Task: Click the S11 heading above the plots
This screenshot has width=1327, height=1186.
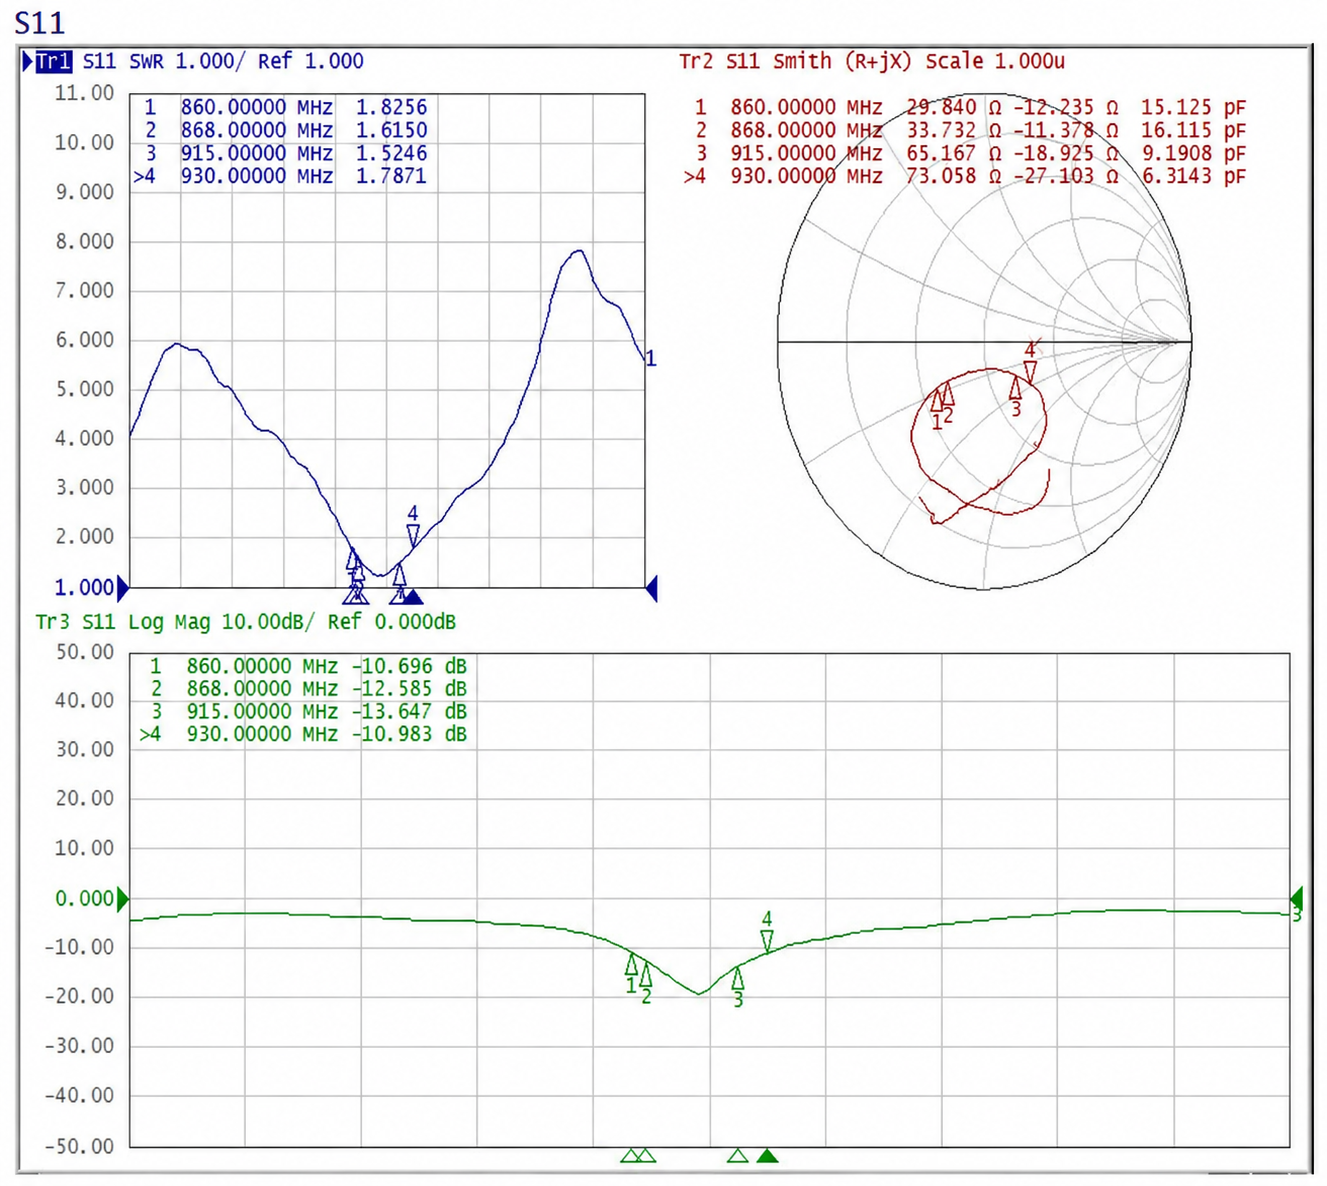Action: click(39, 22)
